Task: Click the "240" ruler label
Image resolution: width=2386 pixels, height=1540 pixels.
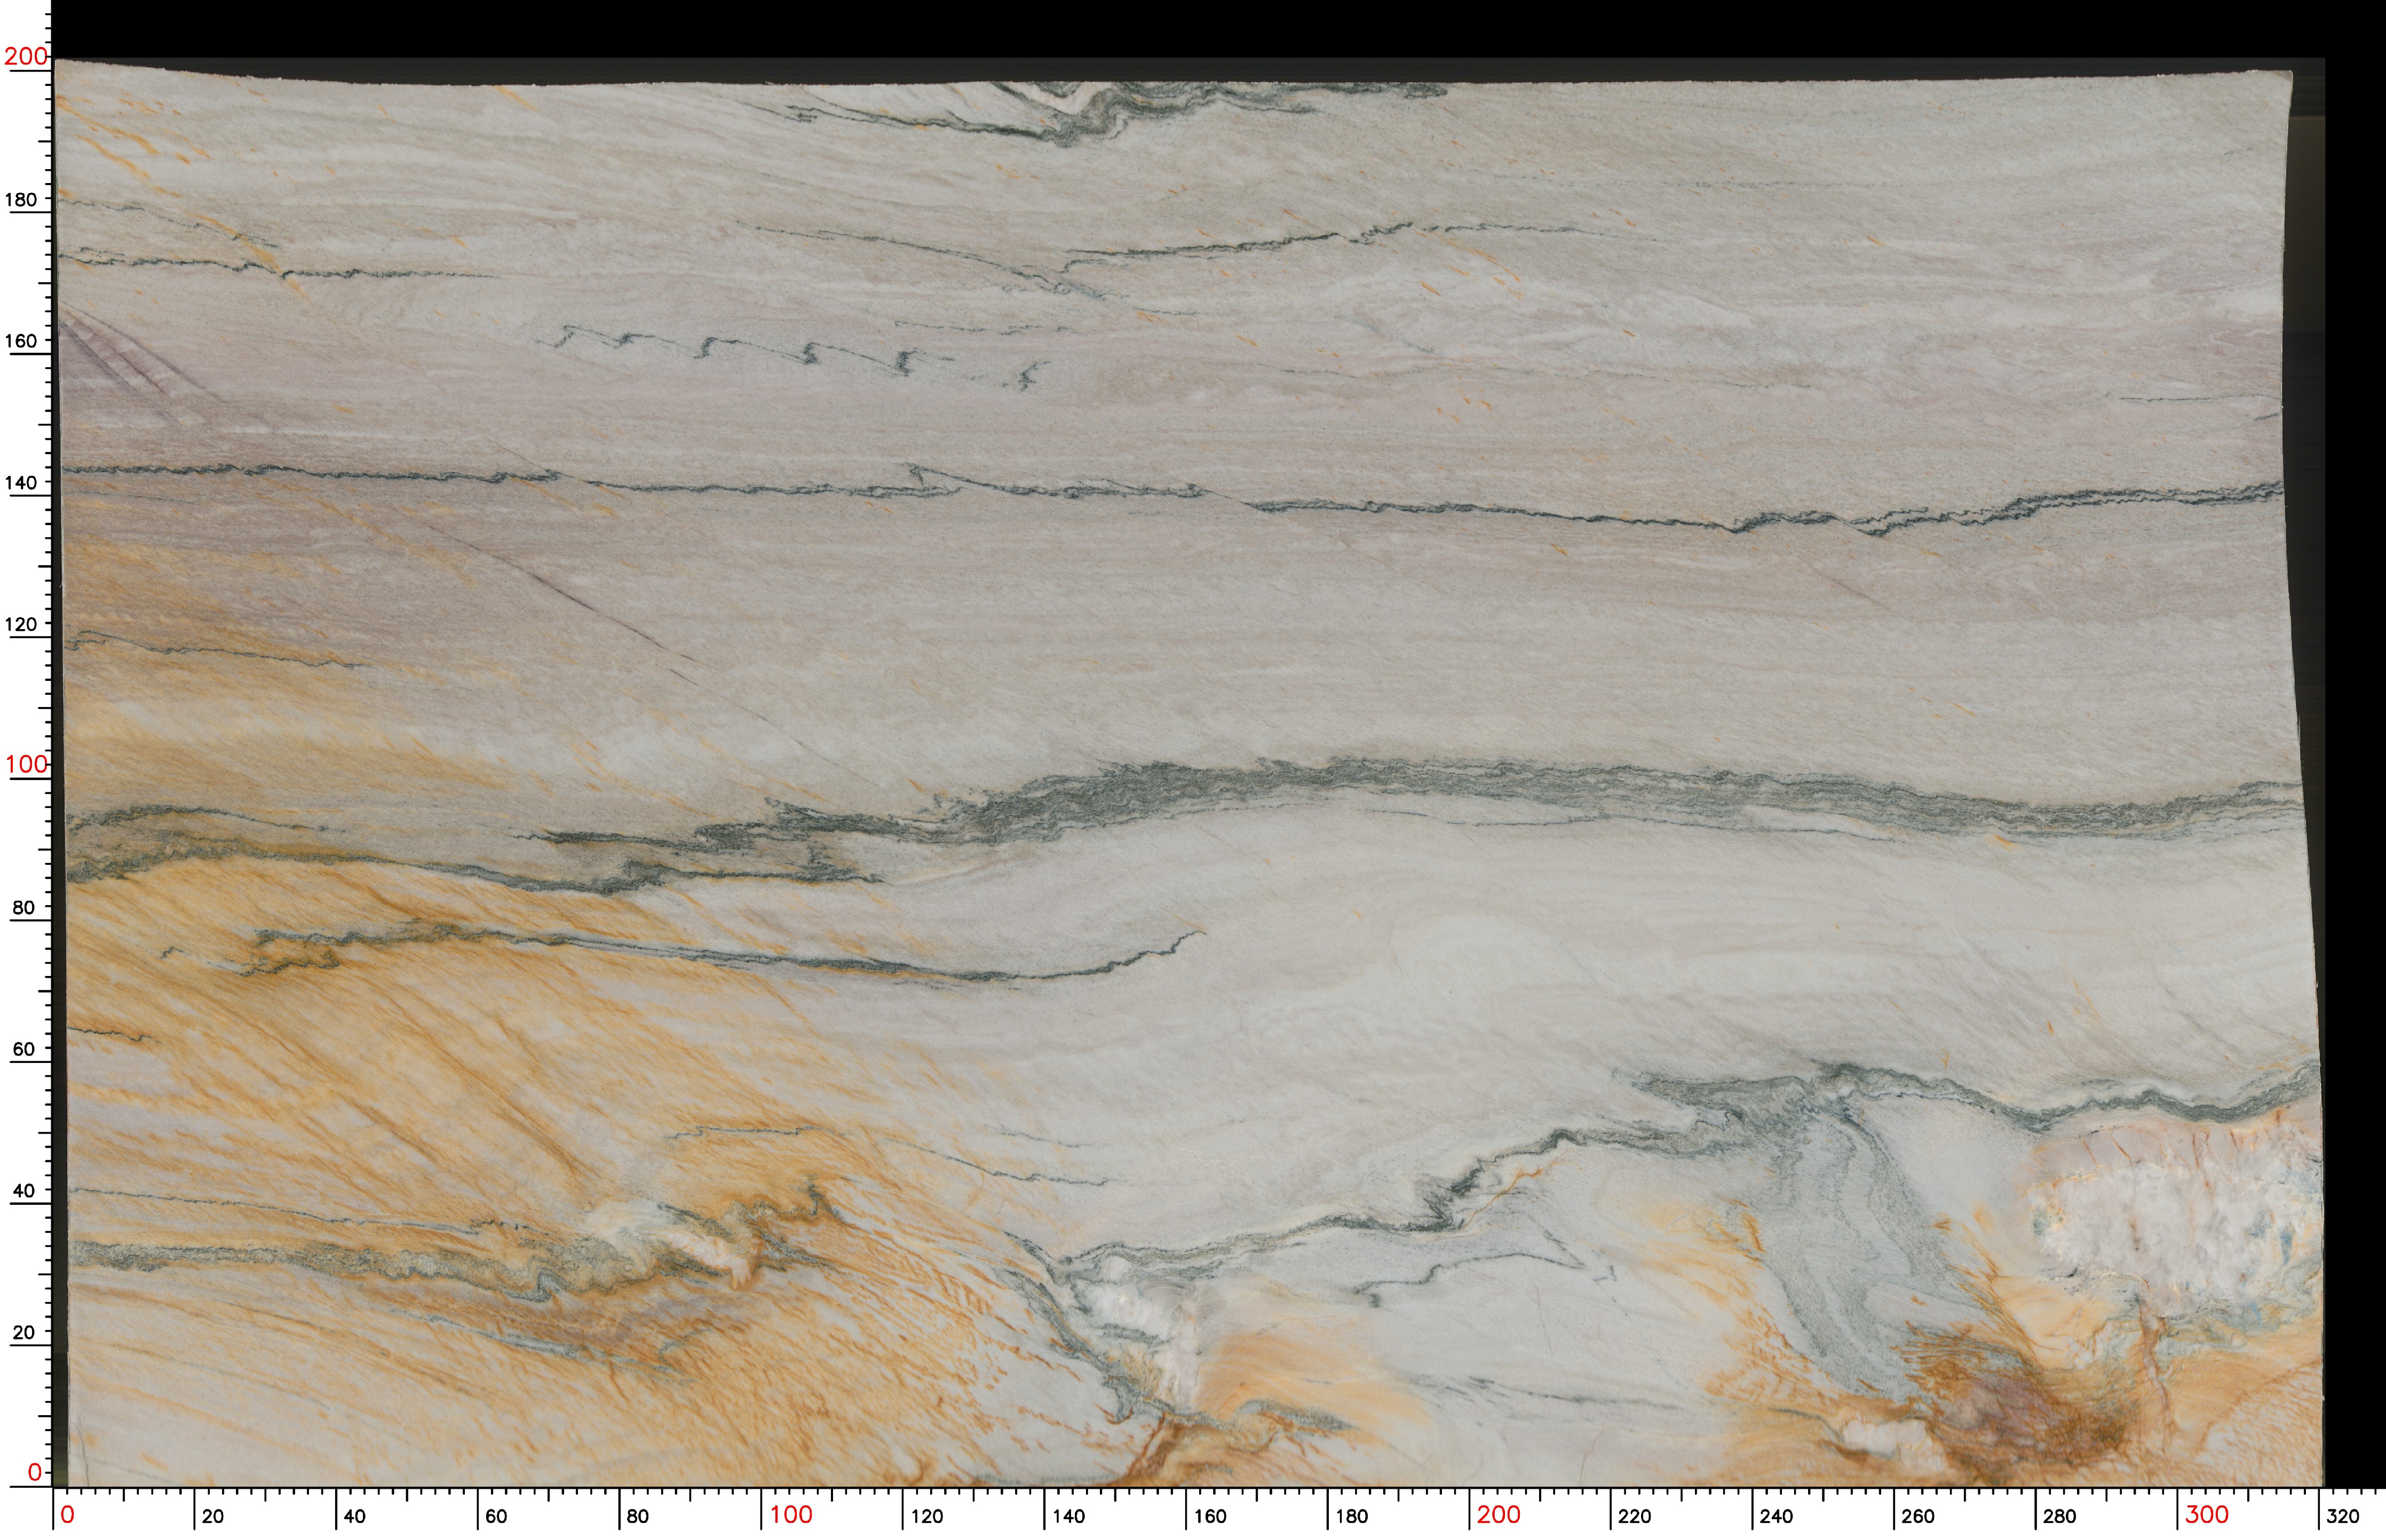Action: (x=1776, y=1516)
